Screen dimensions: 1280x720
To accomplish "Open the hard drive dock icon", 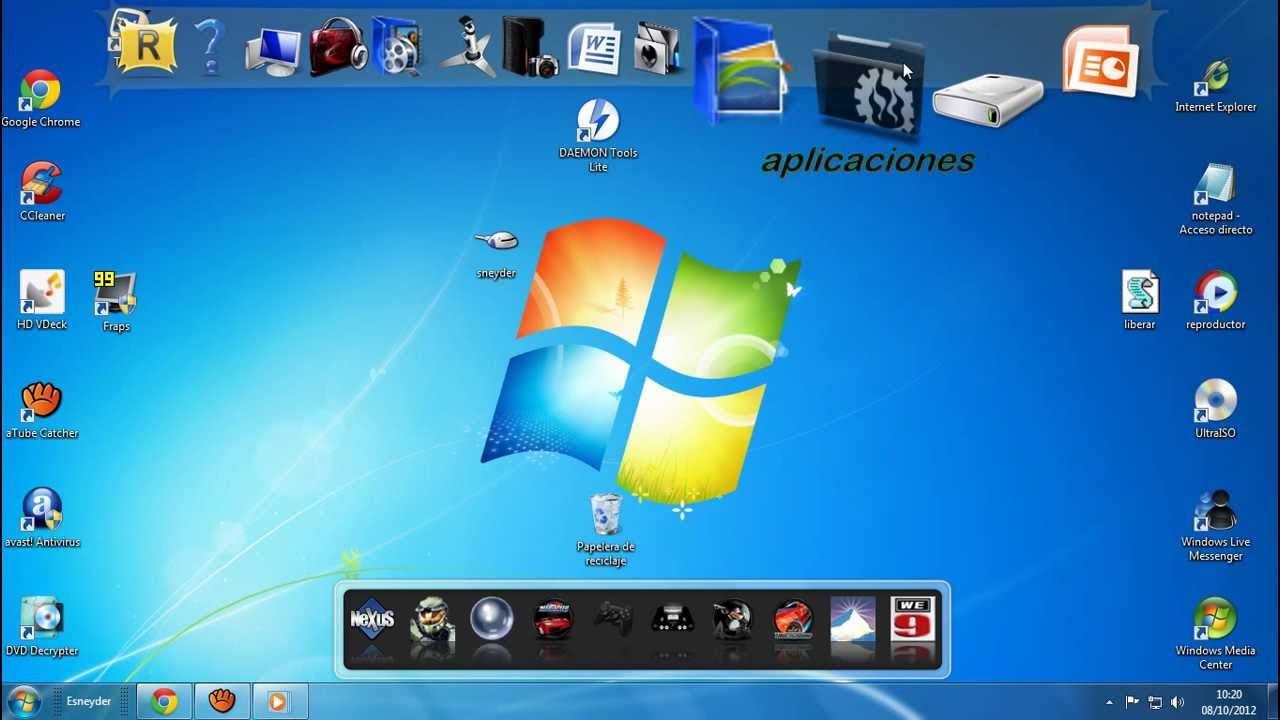I will coord(988,99).
